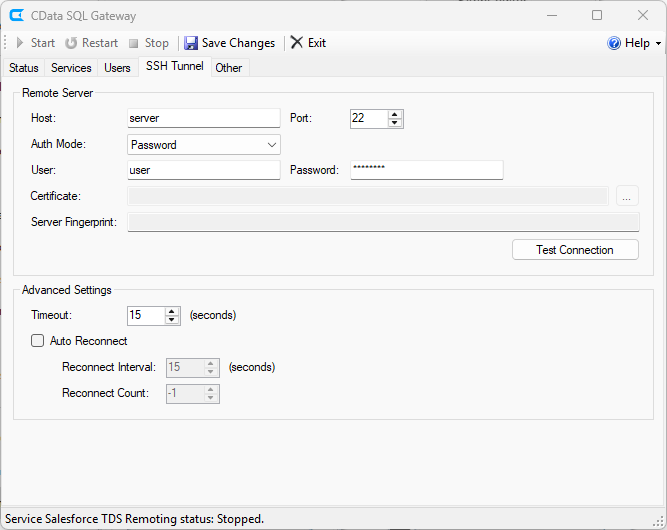The height and width of the screenshot is (530, 667).
Task: Increase the Port number with up arrow
Action: pyautogui.click(x=395, y=114)
